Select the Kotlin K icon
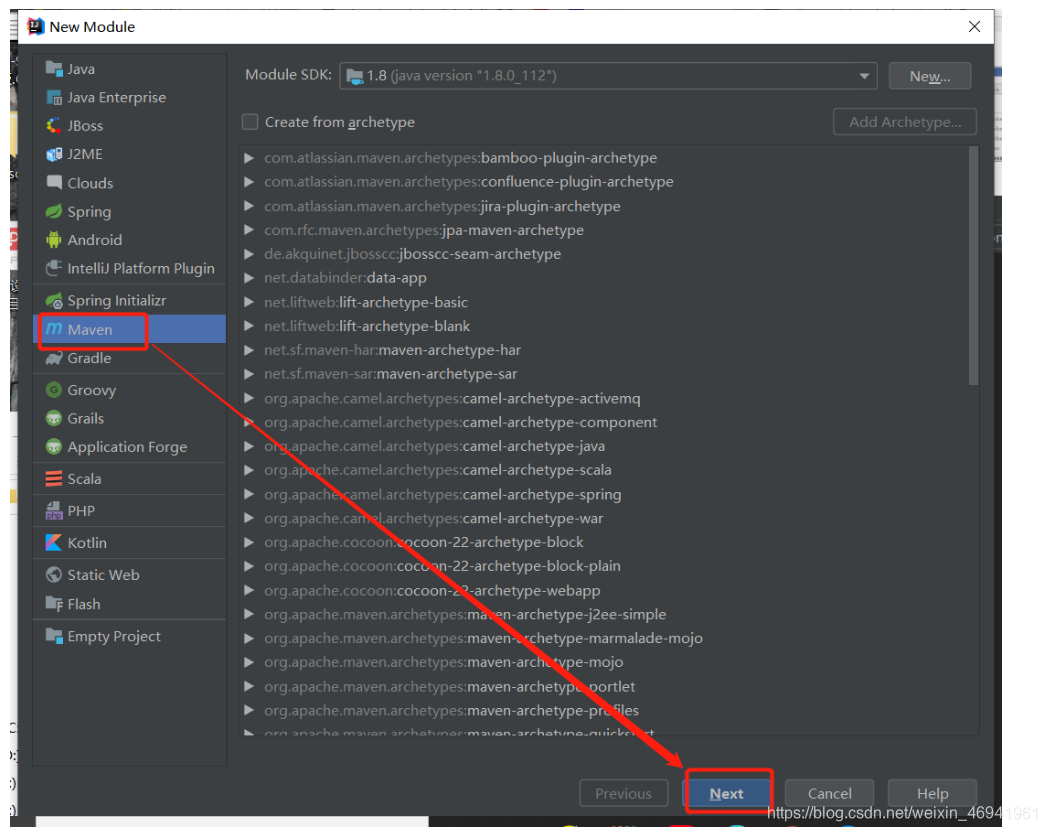The width and height of the screenshot is (1047, 832). point(53,542)
